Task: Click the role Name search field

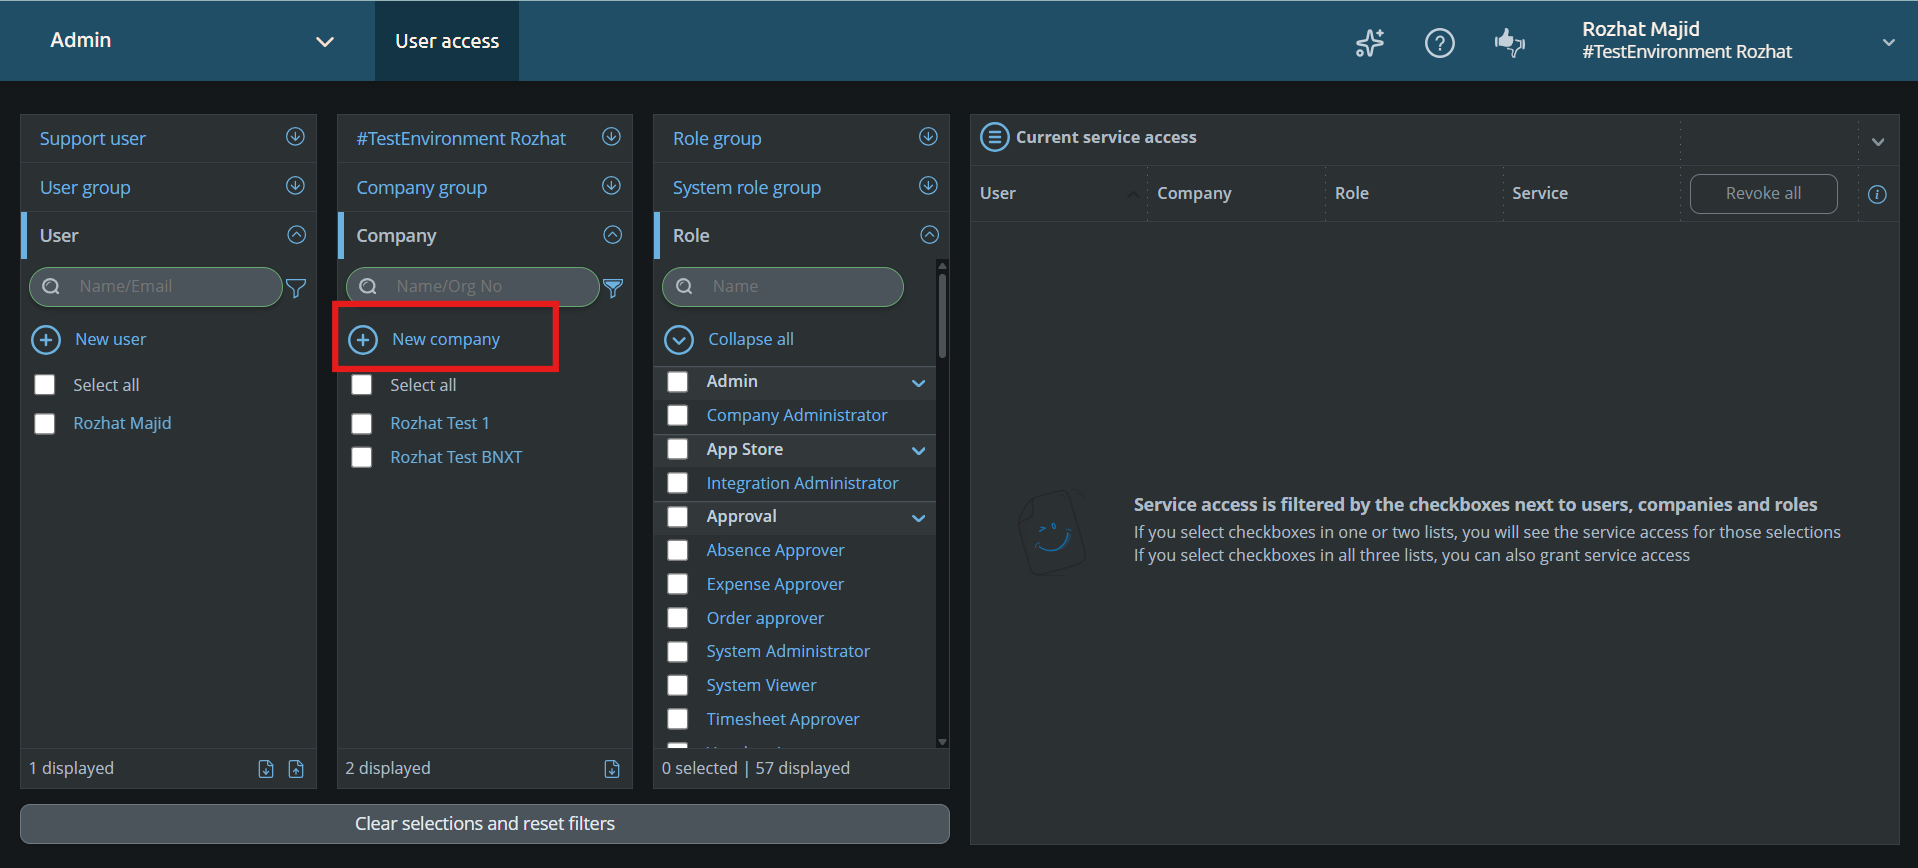Action: point(783,287)
